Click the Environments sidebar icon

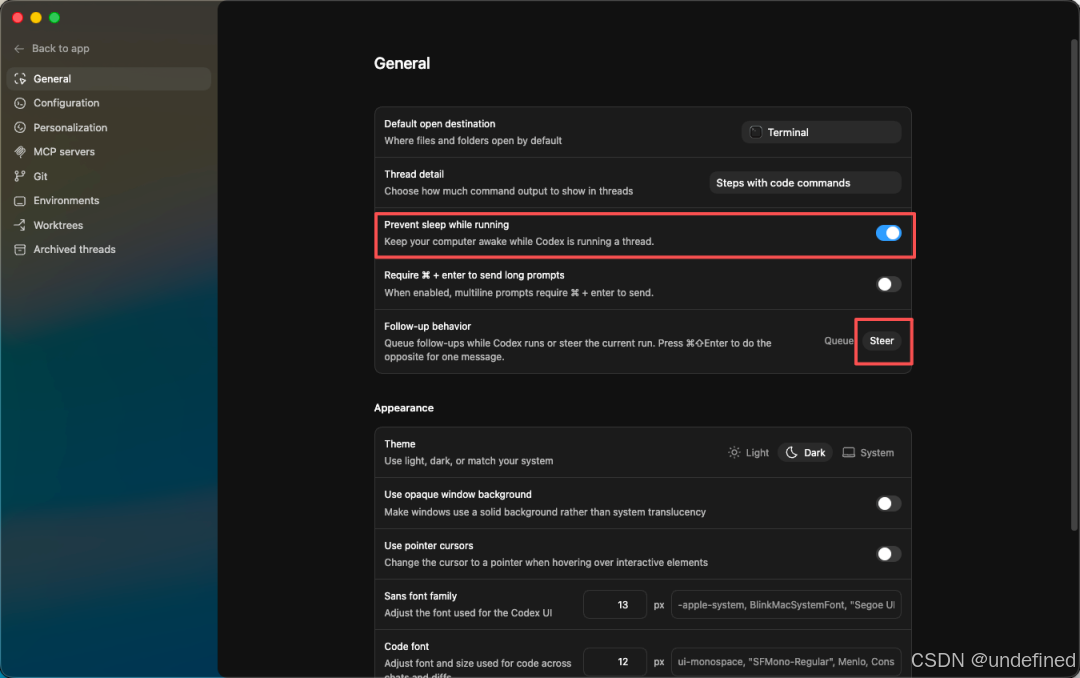pos(20,201)
